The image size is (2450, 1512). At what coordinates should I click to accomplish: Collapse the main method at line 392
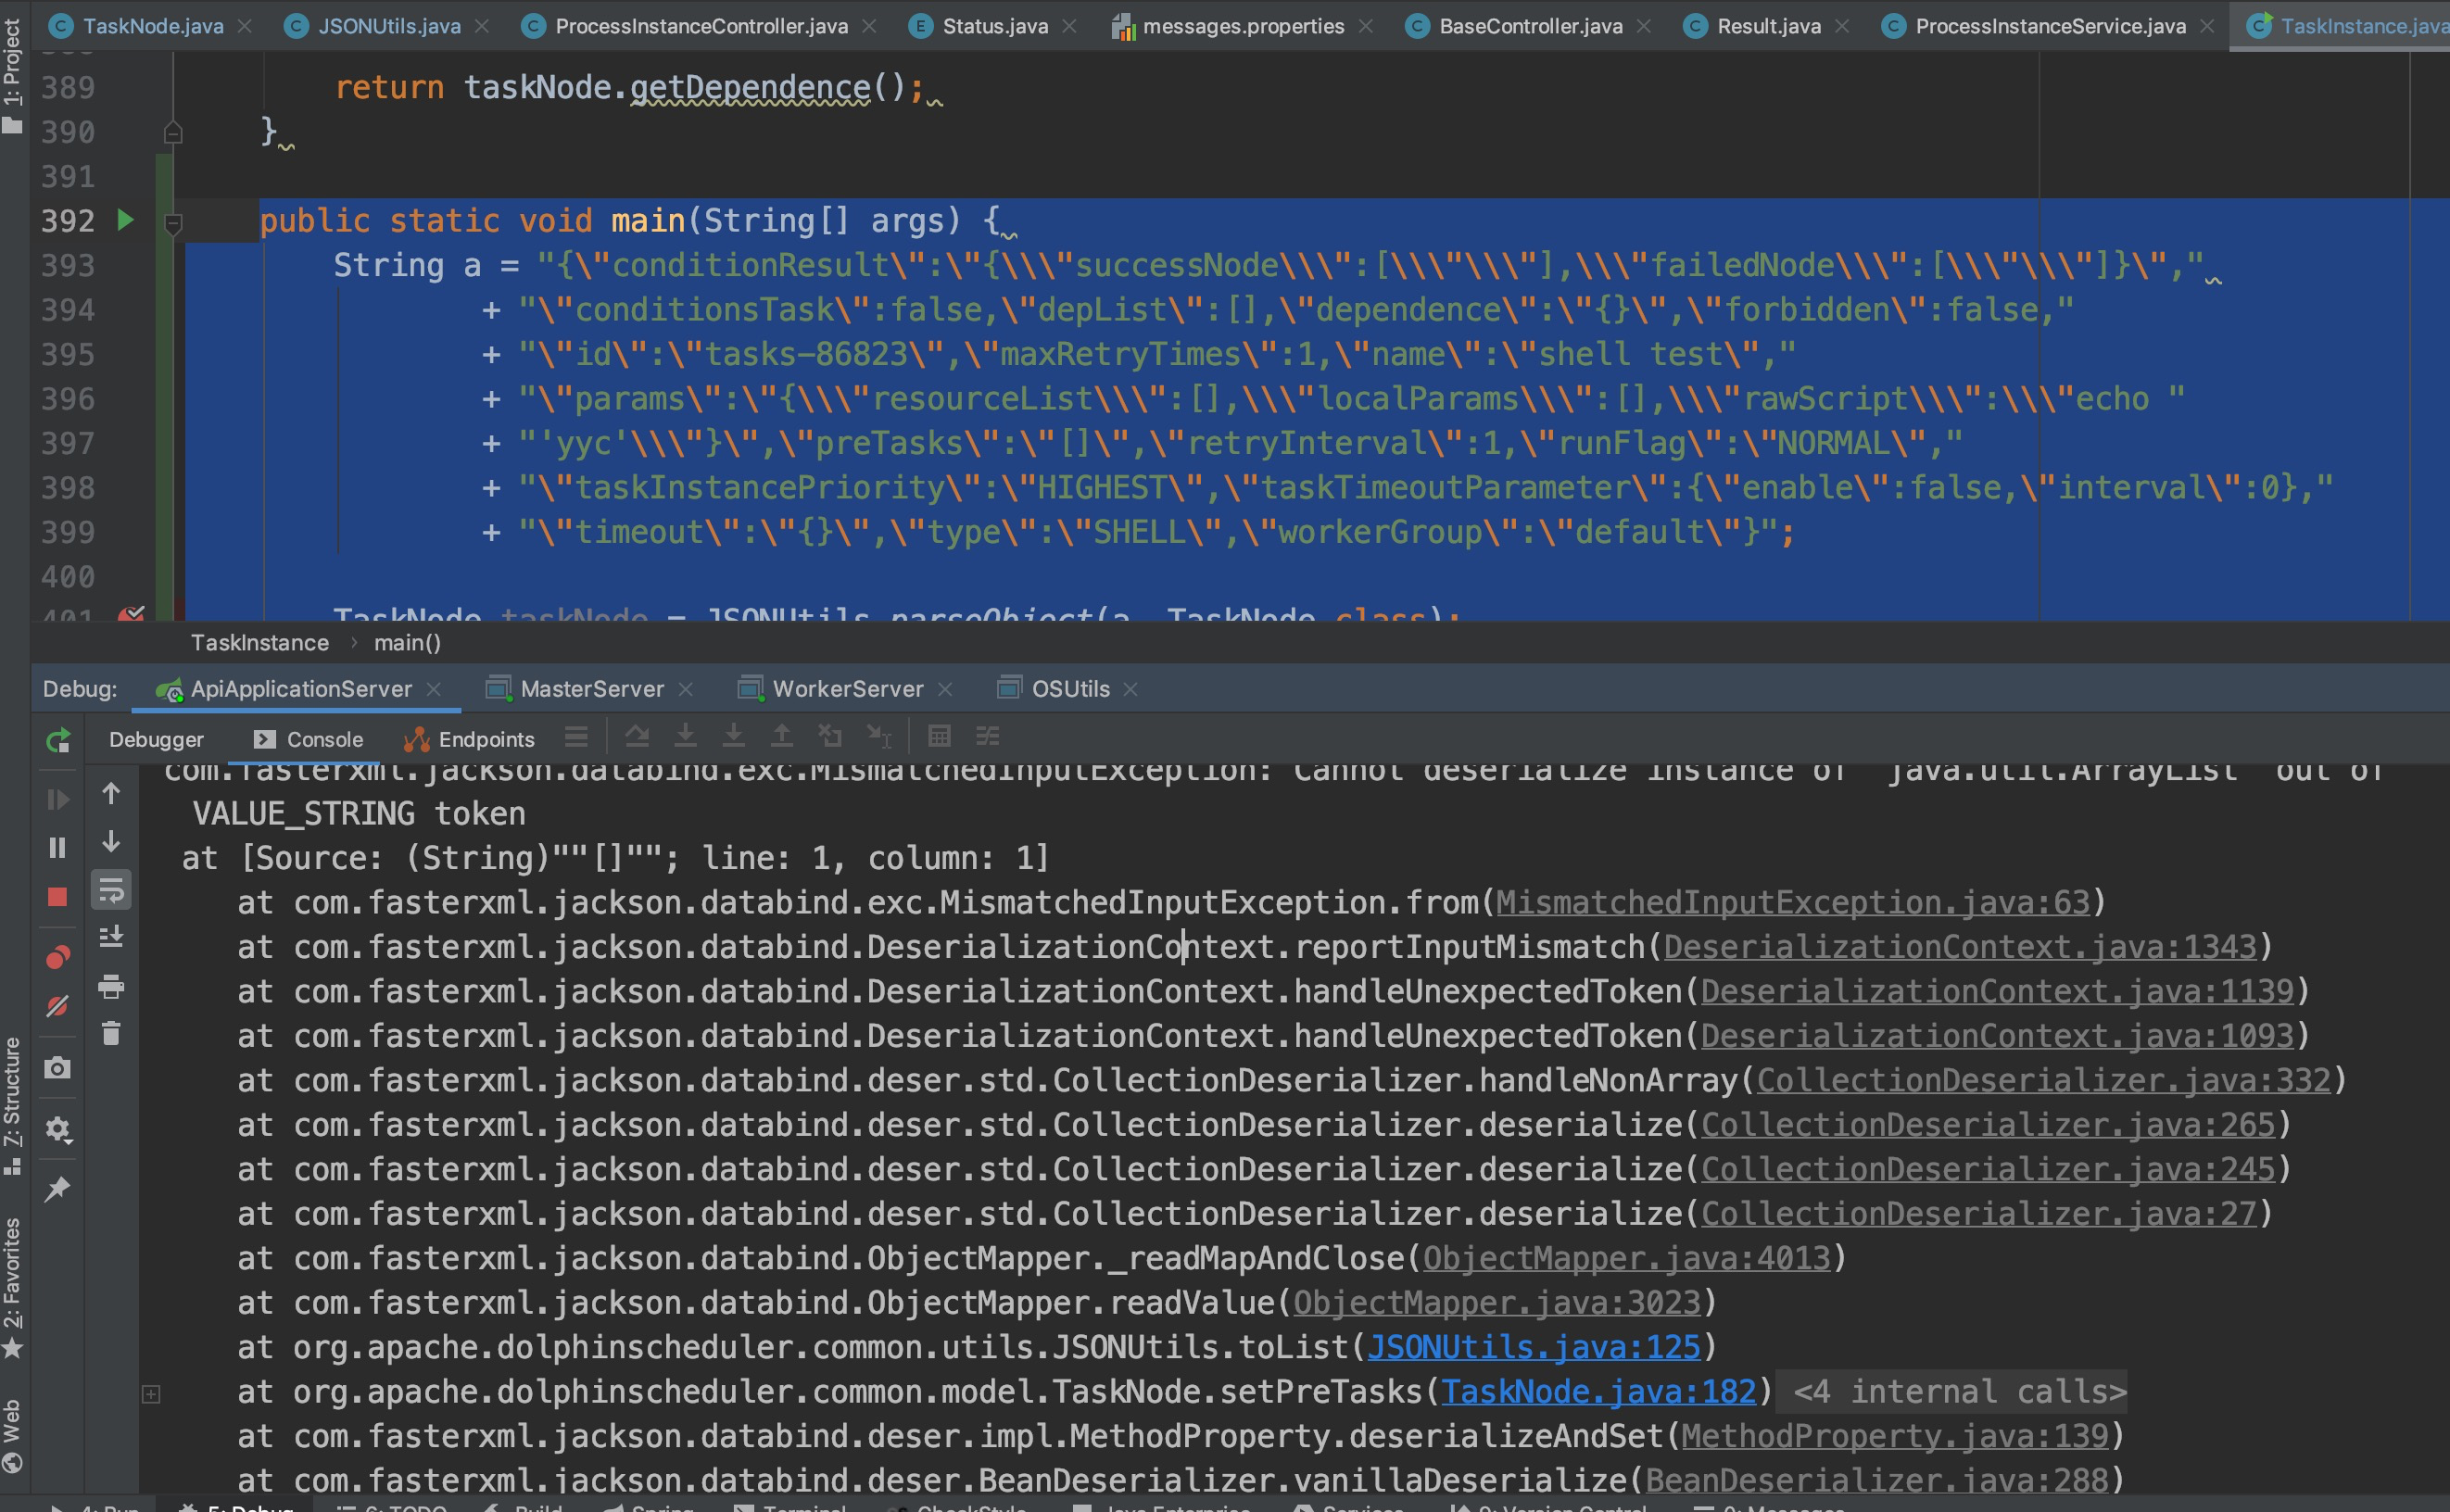(x=173, y=222)
